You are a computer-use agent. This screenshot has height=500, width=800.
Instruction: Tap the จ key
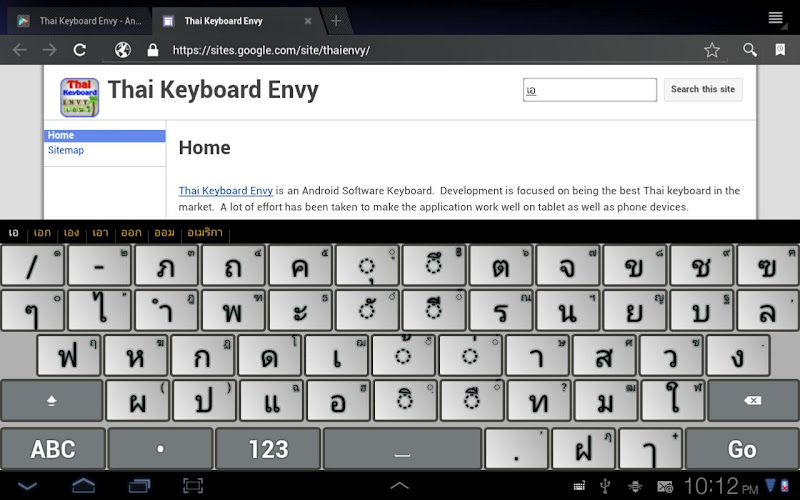click(x=567, y=266)
